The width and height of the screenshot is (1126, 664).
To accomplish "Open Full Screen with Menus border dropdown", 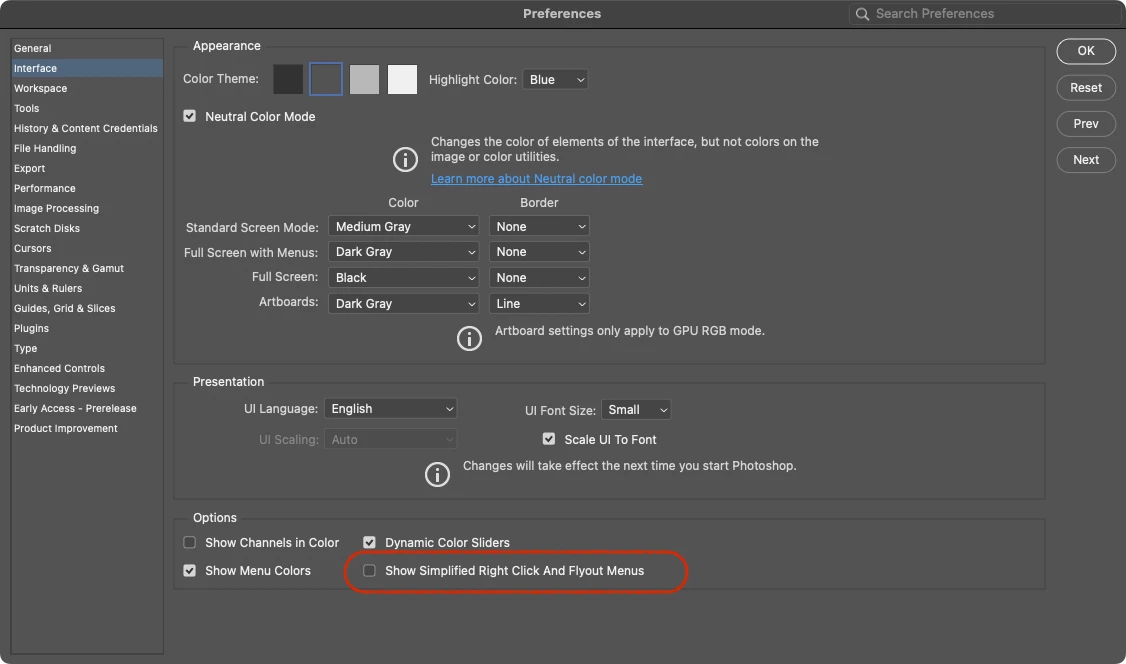I will [539, 252].
